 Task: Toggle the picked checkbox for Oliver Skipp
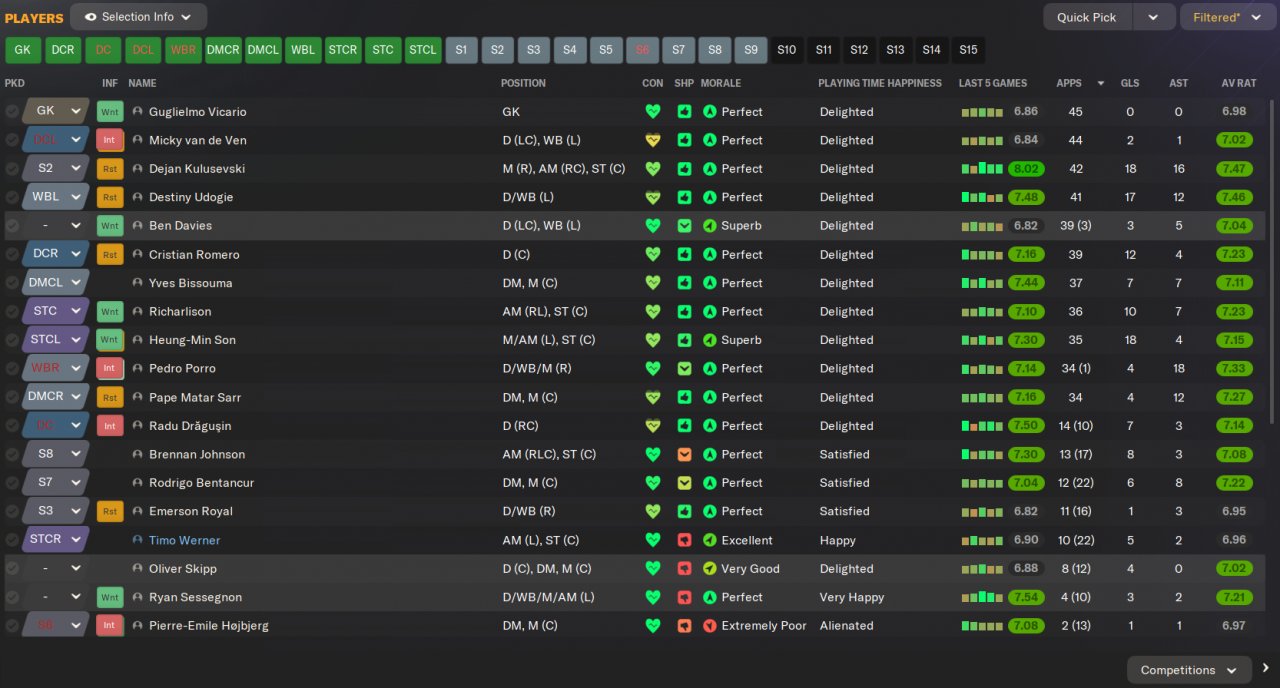(x=12, y=569)
